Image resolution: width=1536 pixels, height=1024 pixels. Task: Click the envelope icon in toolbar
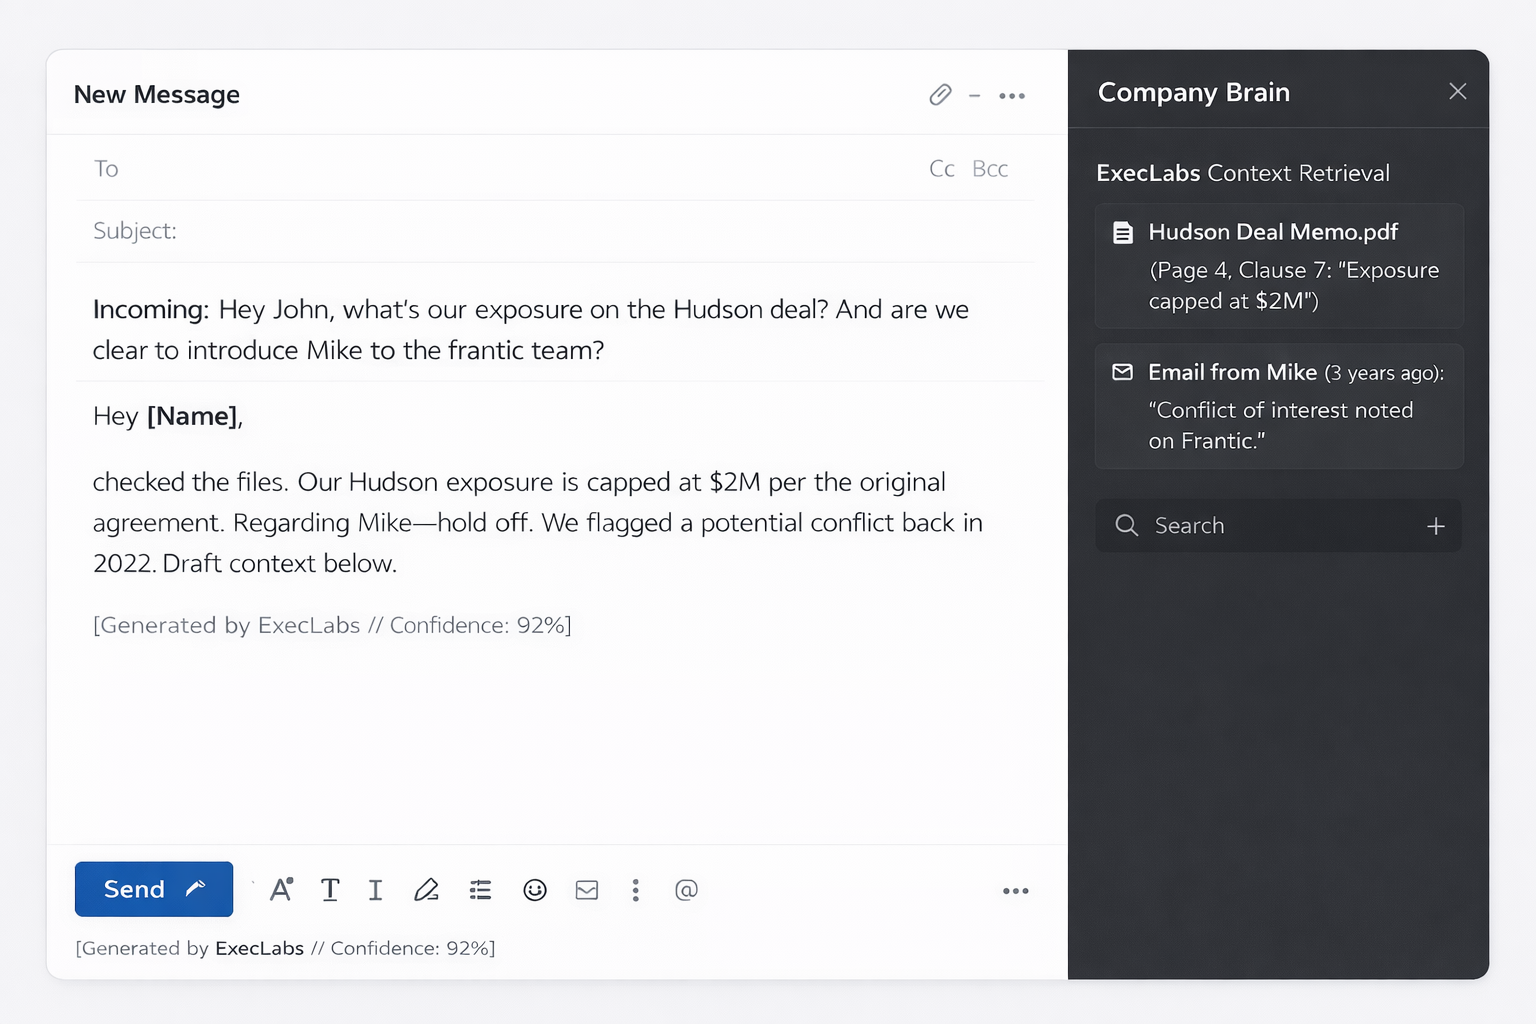pyautogui.click(x=587, y=890)
